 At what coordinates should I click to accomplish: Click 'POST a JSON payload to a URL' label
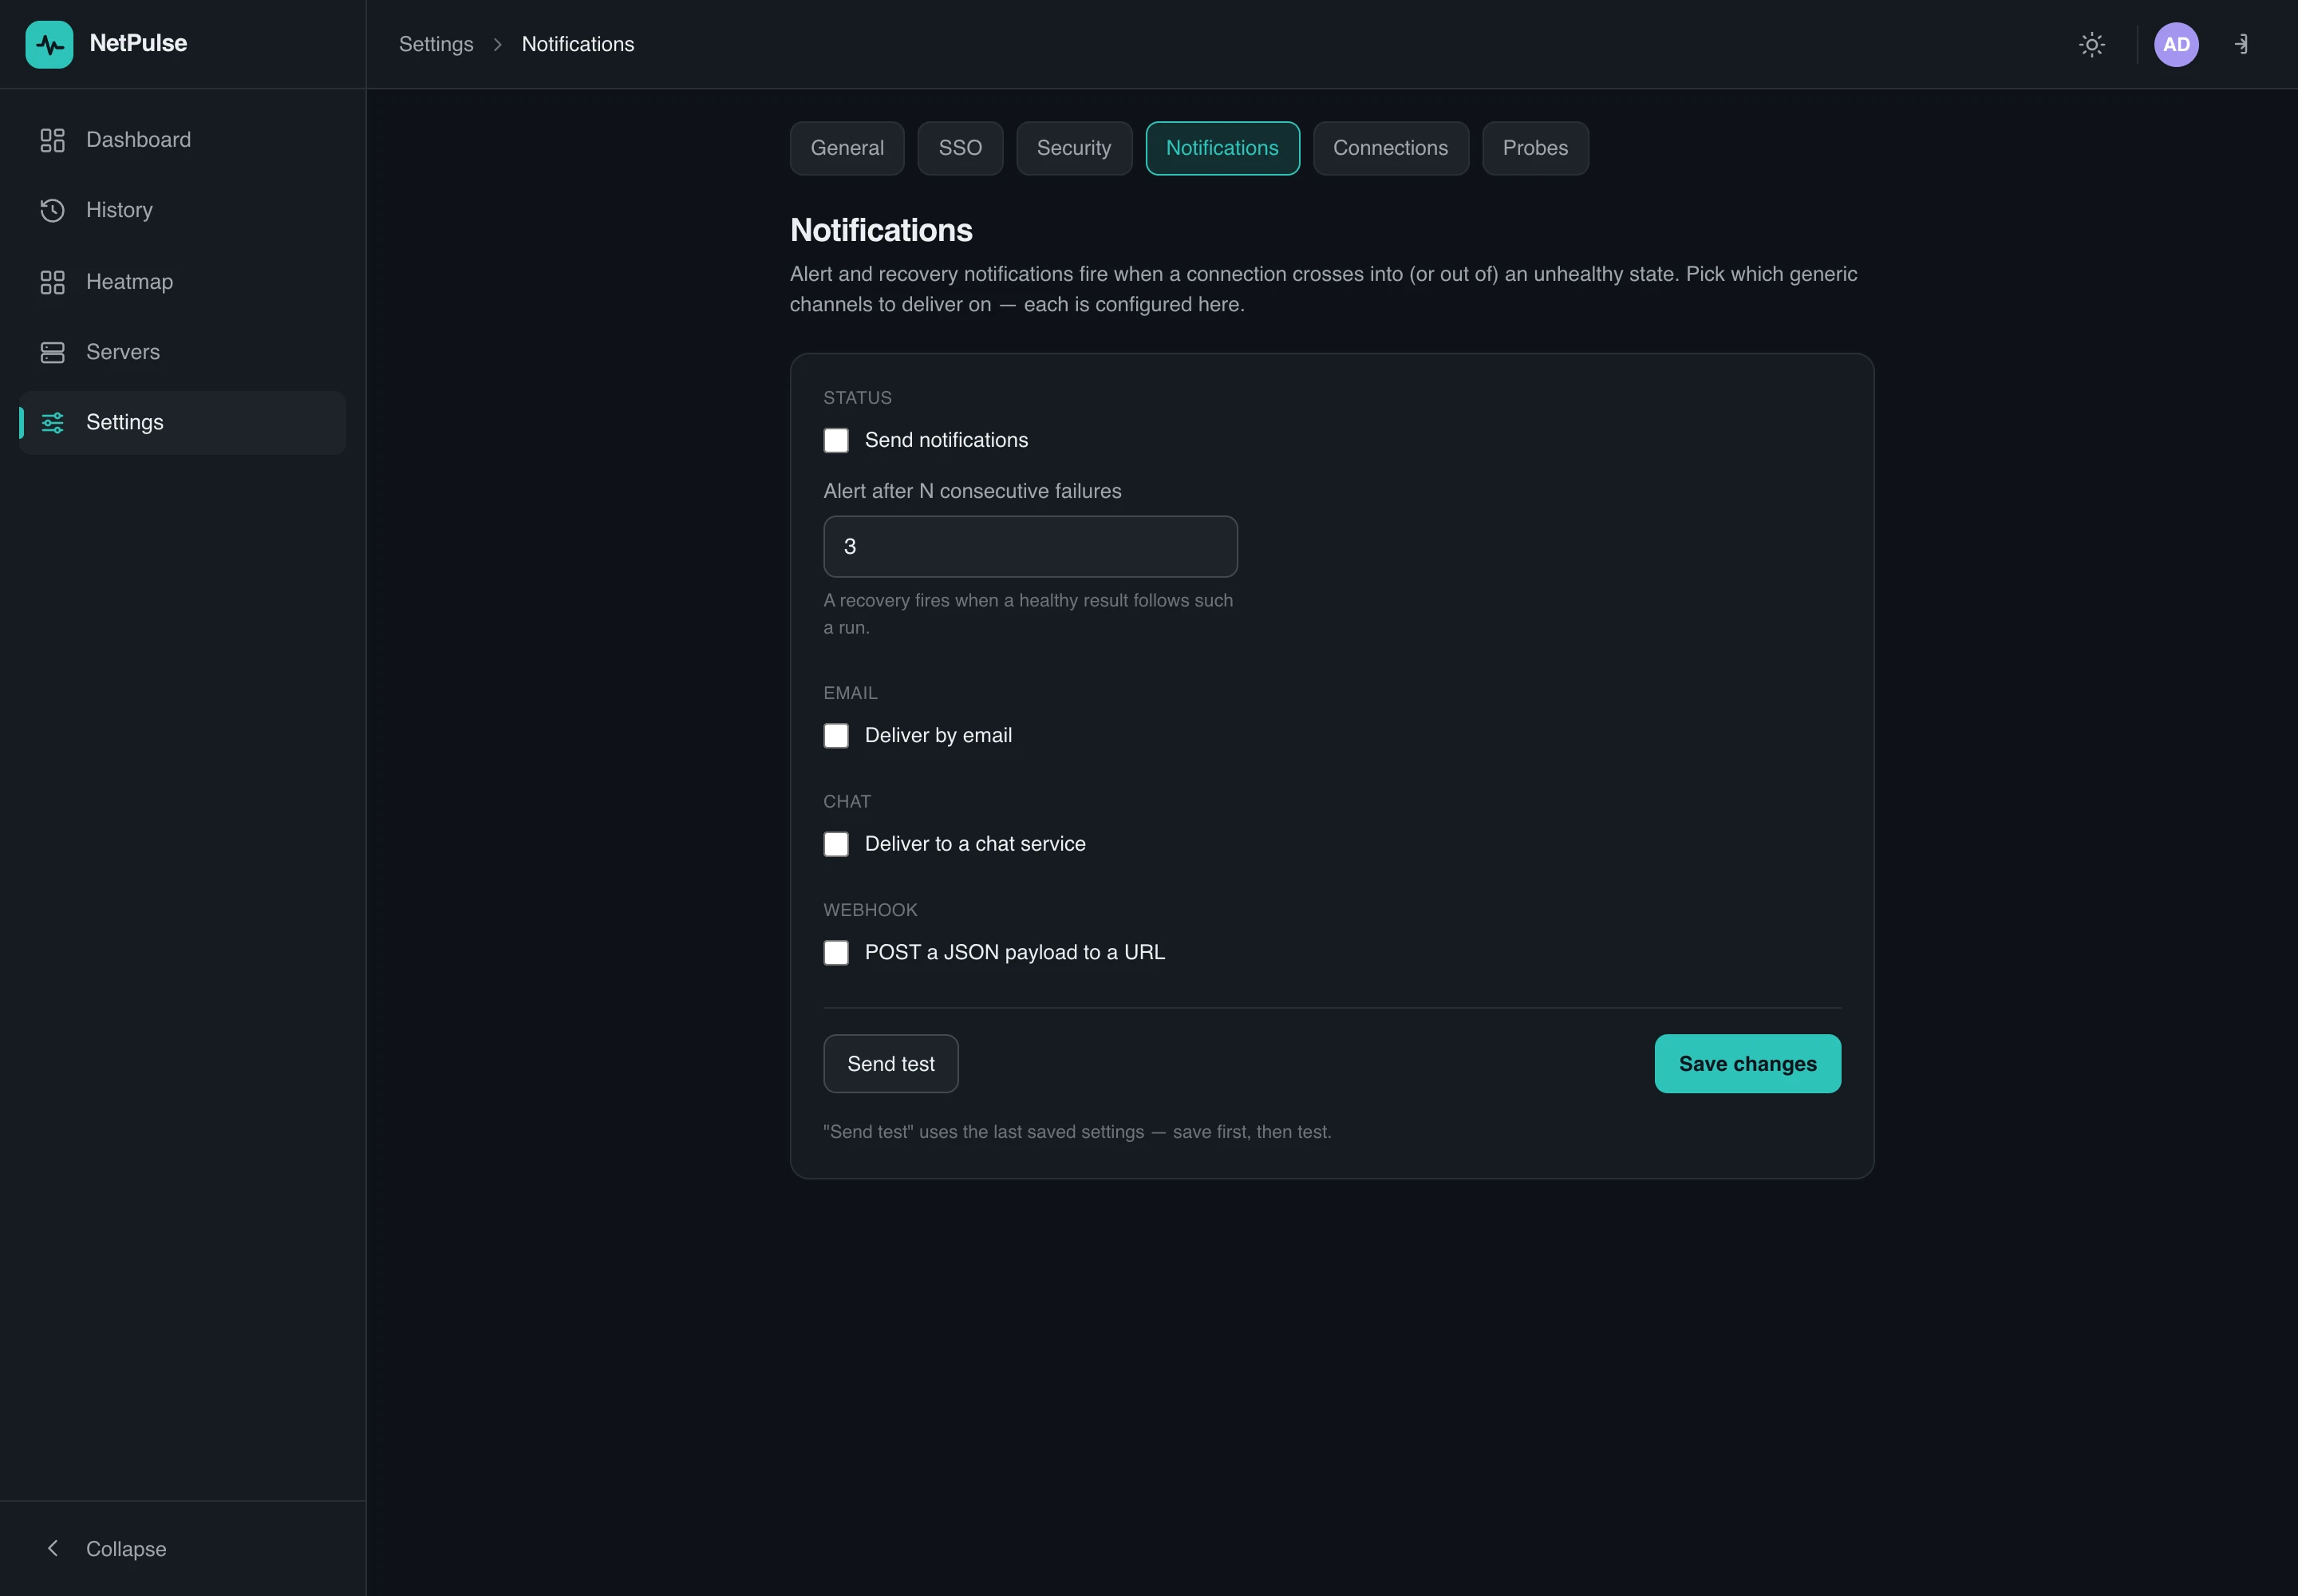pyautogui.click(x=1015, y=952)
